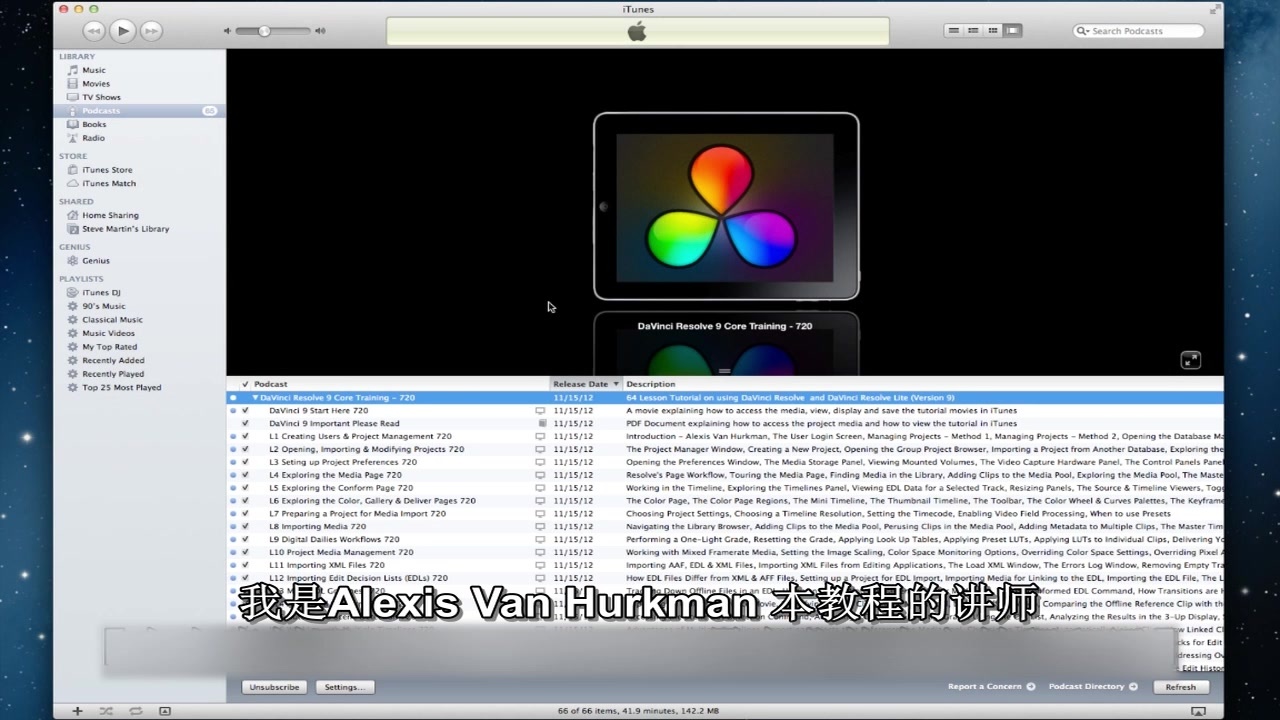The image size is (1280, 720).
Task: Open podcast Settings
Action: pos(345,687)
